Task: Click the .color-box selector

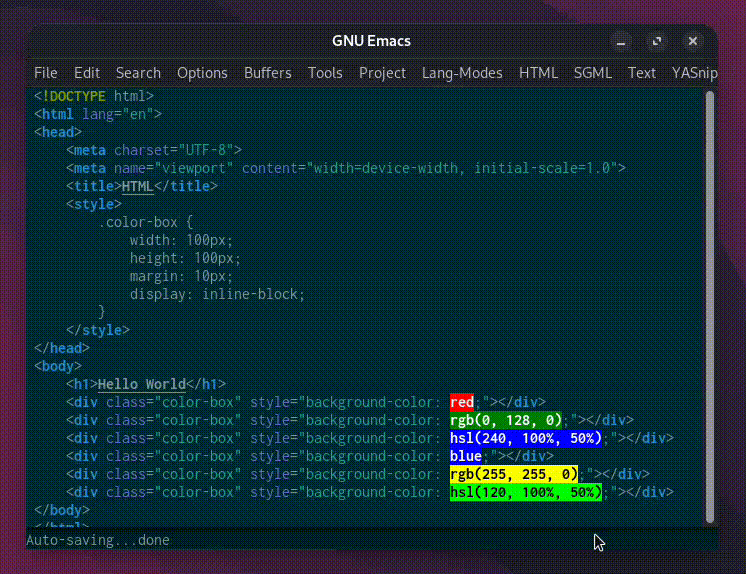Action: click(138, 223)
